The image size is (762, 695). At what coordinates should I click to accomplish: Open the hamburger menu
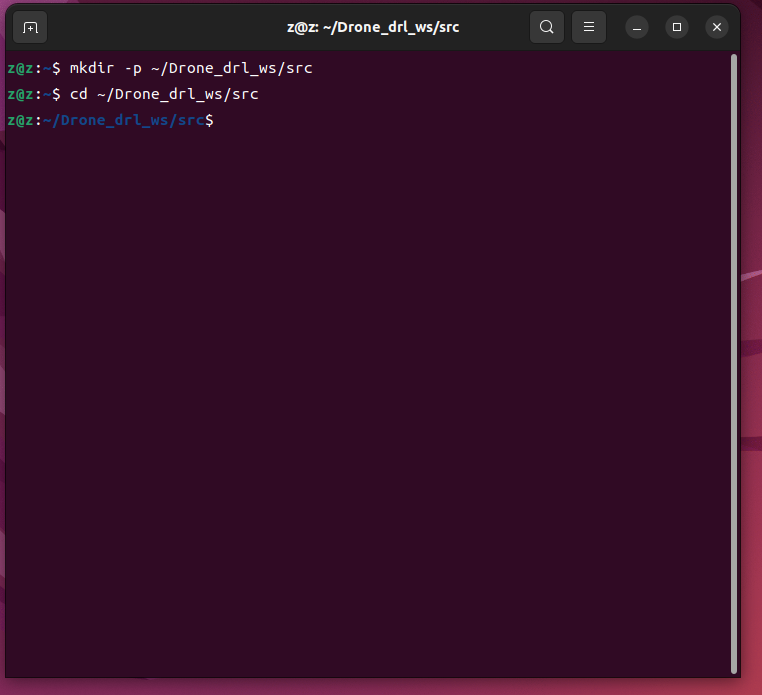click(x=589, y=27)
